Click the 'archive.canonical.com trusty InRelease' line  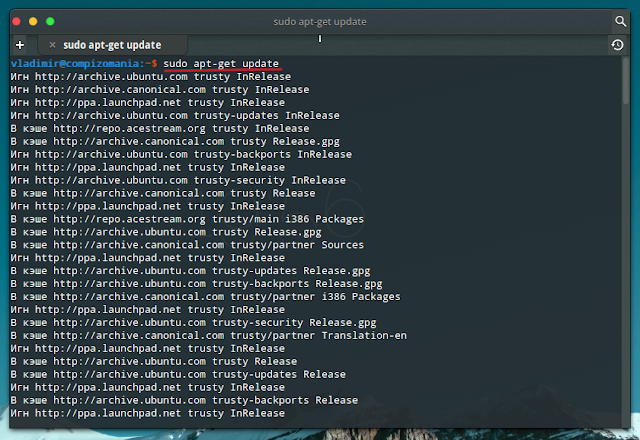(160, 90)
